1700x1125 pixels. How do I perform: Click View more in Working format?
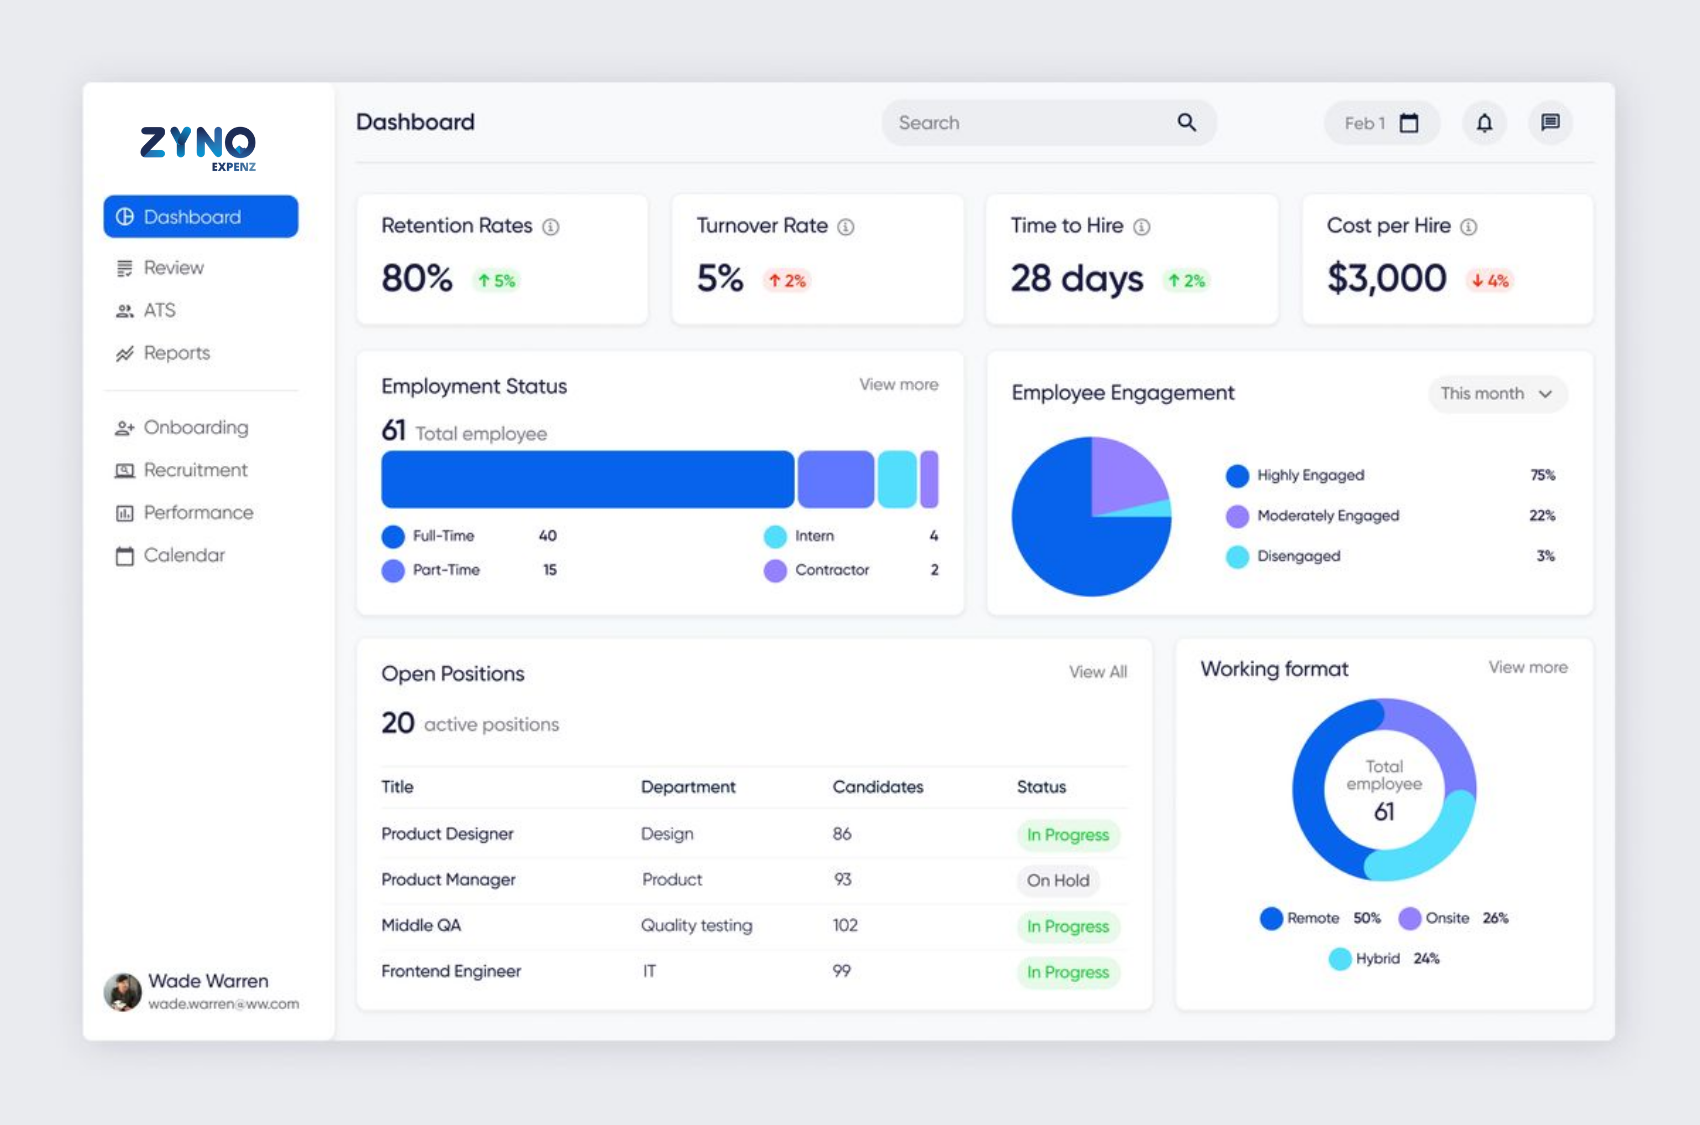pyautogui.click(x=1527, y=667)
